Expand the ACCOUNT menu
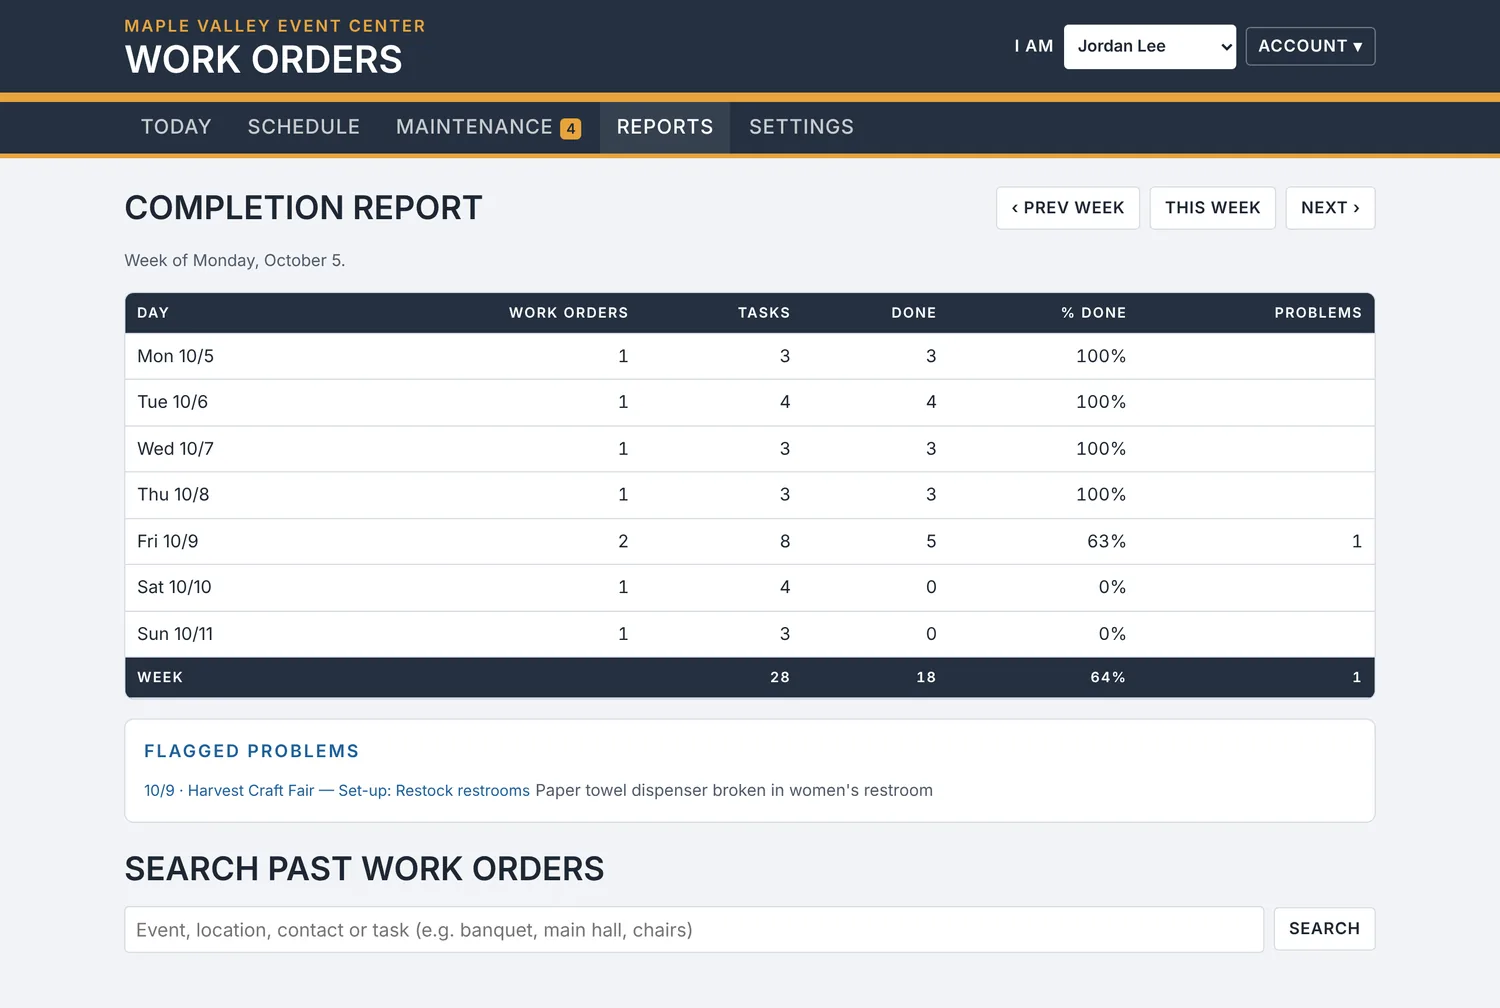This screenshot has width=1500, height=1008. [1310, 46]
